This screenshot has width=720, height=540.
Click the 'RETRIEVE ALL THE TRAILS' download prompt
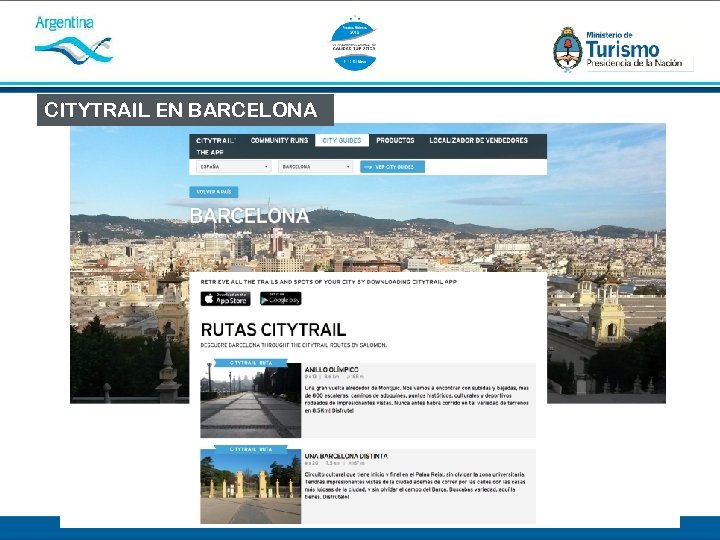[x=329, y=282]
